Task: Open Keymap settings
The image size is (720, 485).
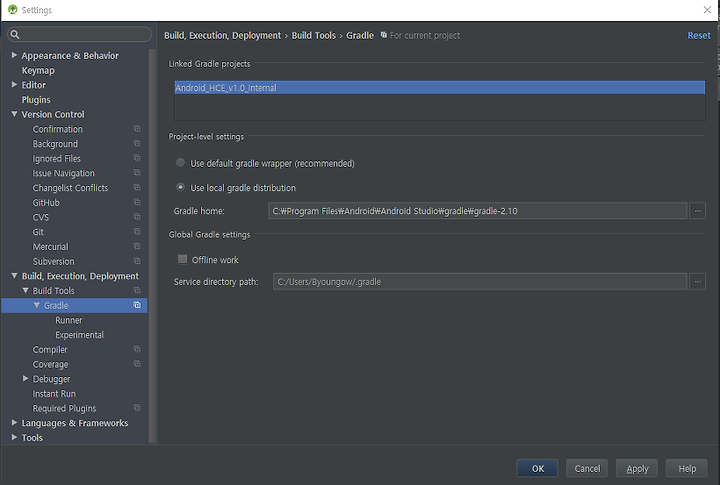Action: [x=38, y=70]
